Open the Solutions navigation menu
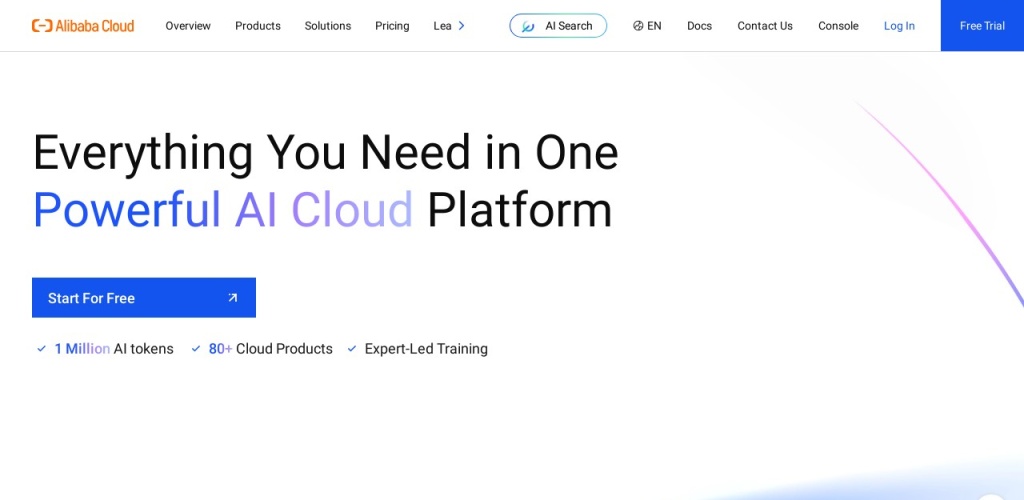The image size is (1024, 500). point(328,26)
